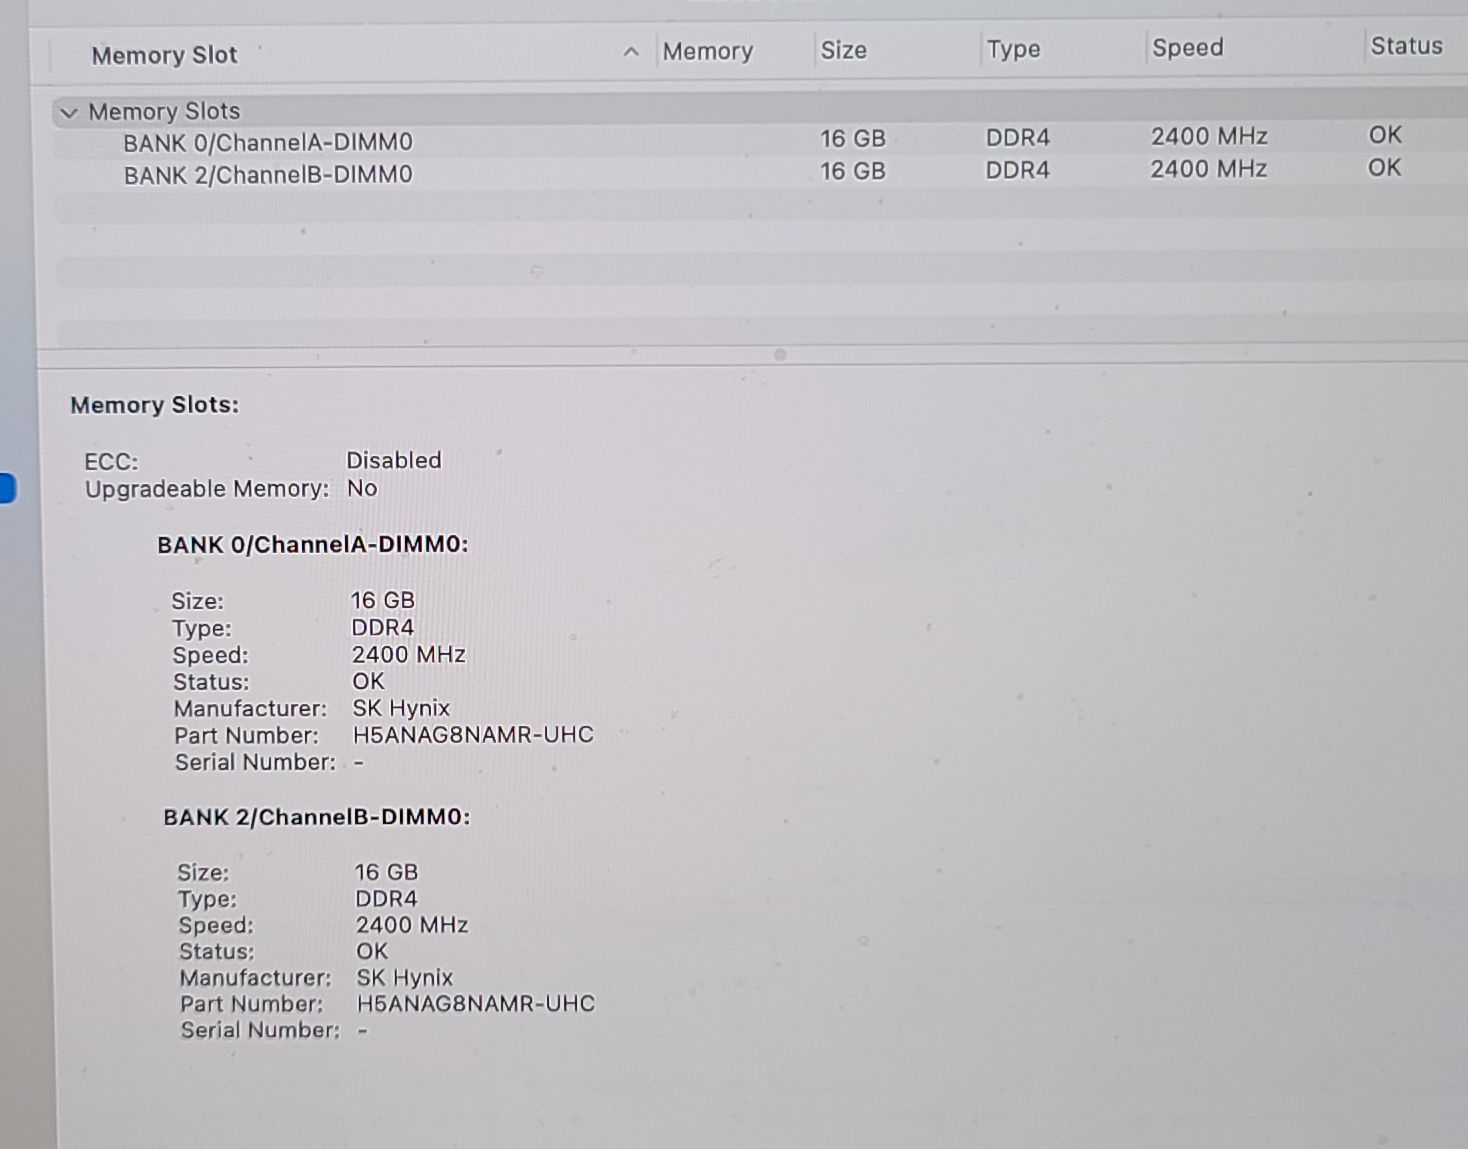Click 2400 MHz speed cell in BANK 2 row
This screenshot has width=1468, height=1149.
(x=1208, y=169)
